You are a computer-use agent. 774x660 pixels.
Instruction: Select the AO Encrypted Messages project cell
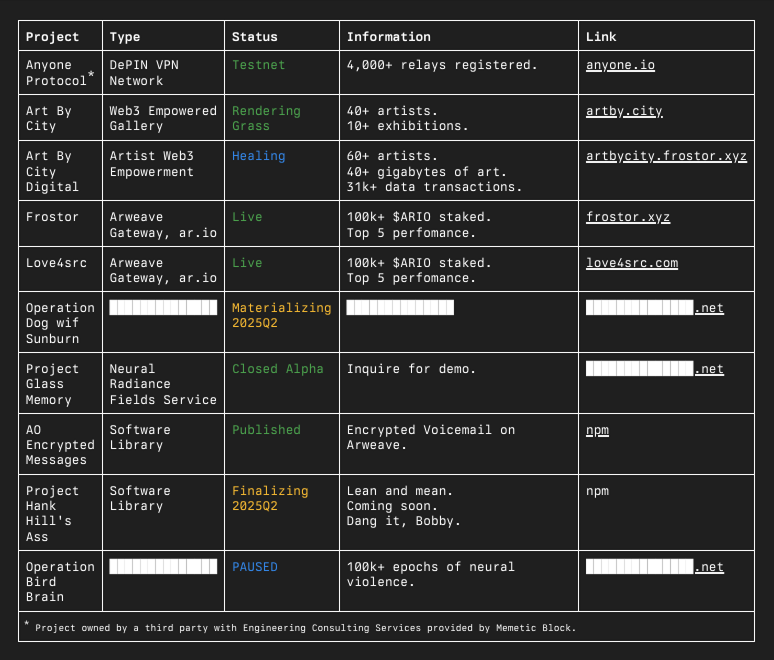tap(60, 444)
